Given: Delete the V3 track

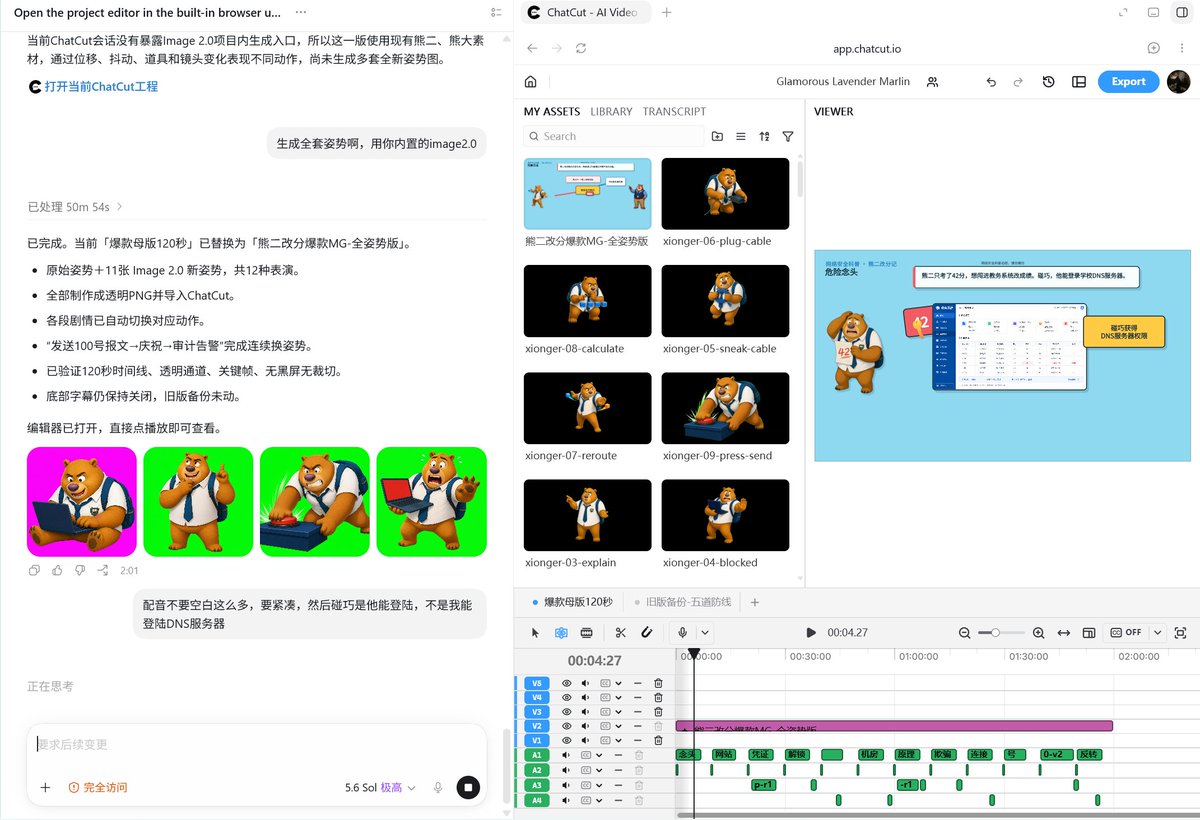Looking at the screenshot, I should (658, 712).
